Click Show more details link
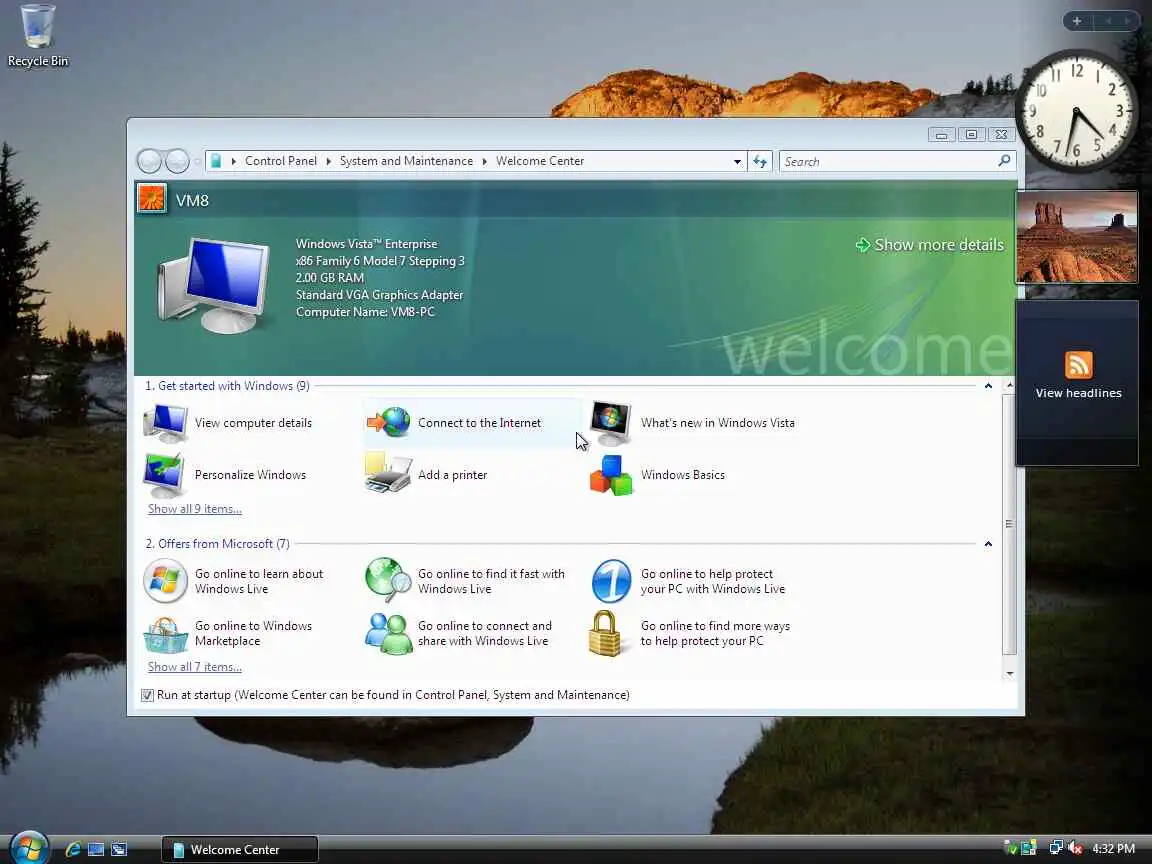 point(930,245)
